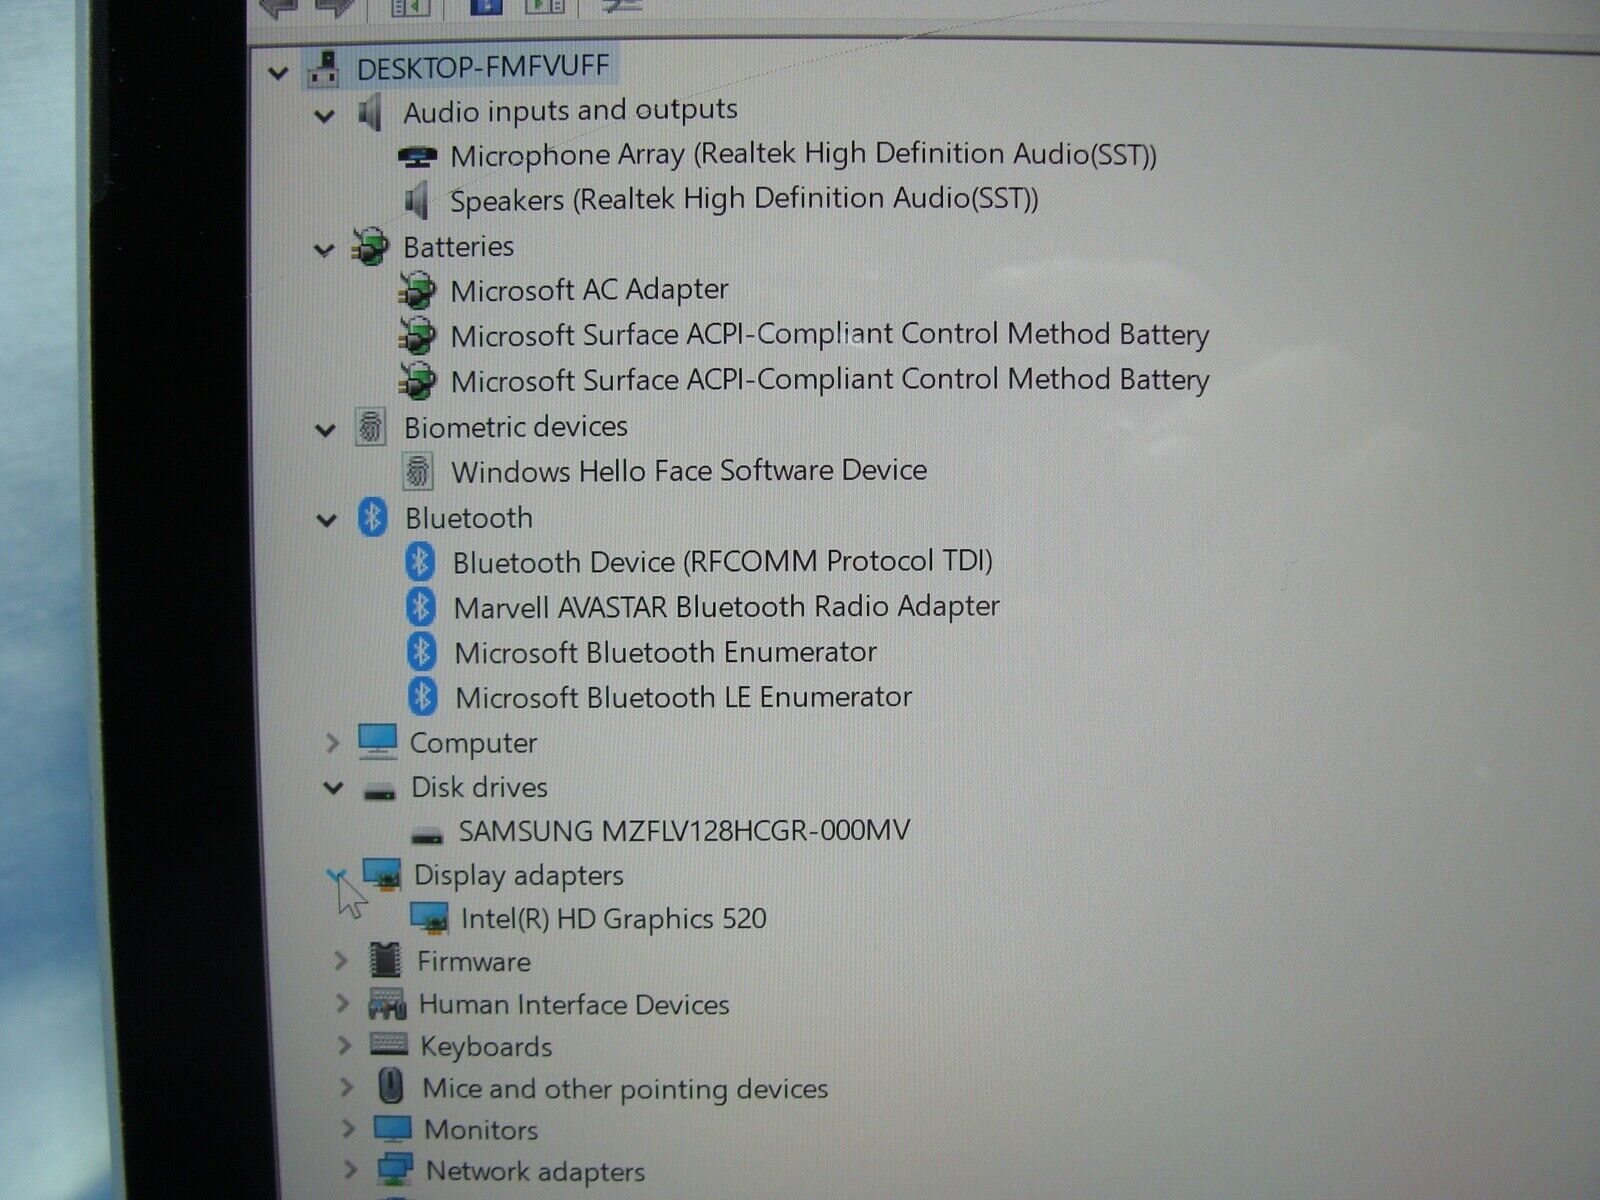Collapse the Batteries category

pyautogui.click(x=324, y=249)
